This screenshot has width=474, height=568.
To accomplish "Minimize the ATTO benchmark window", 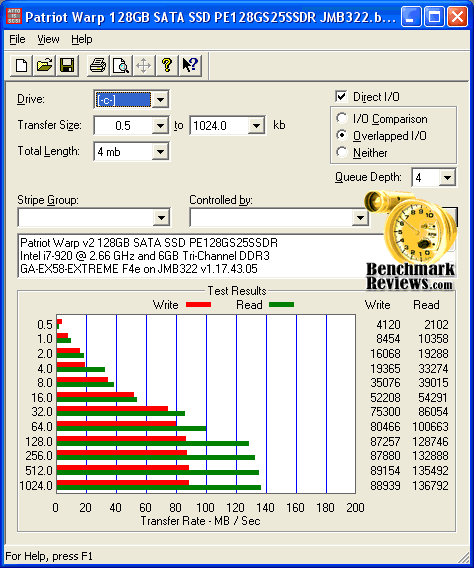I will coord(411,17).
